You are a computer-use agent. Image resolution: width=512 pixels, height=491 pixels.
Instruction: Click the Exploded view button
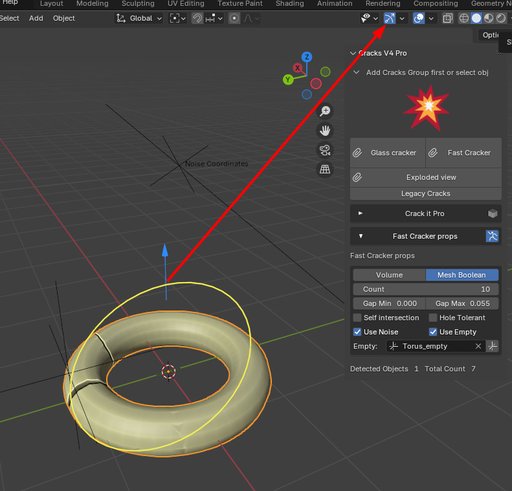point(426,178)
